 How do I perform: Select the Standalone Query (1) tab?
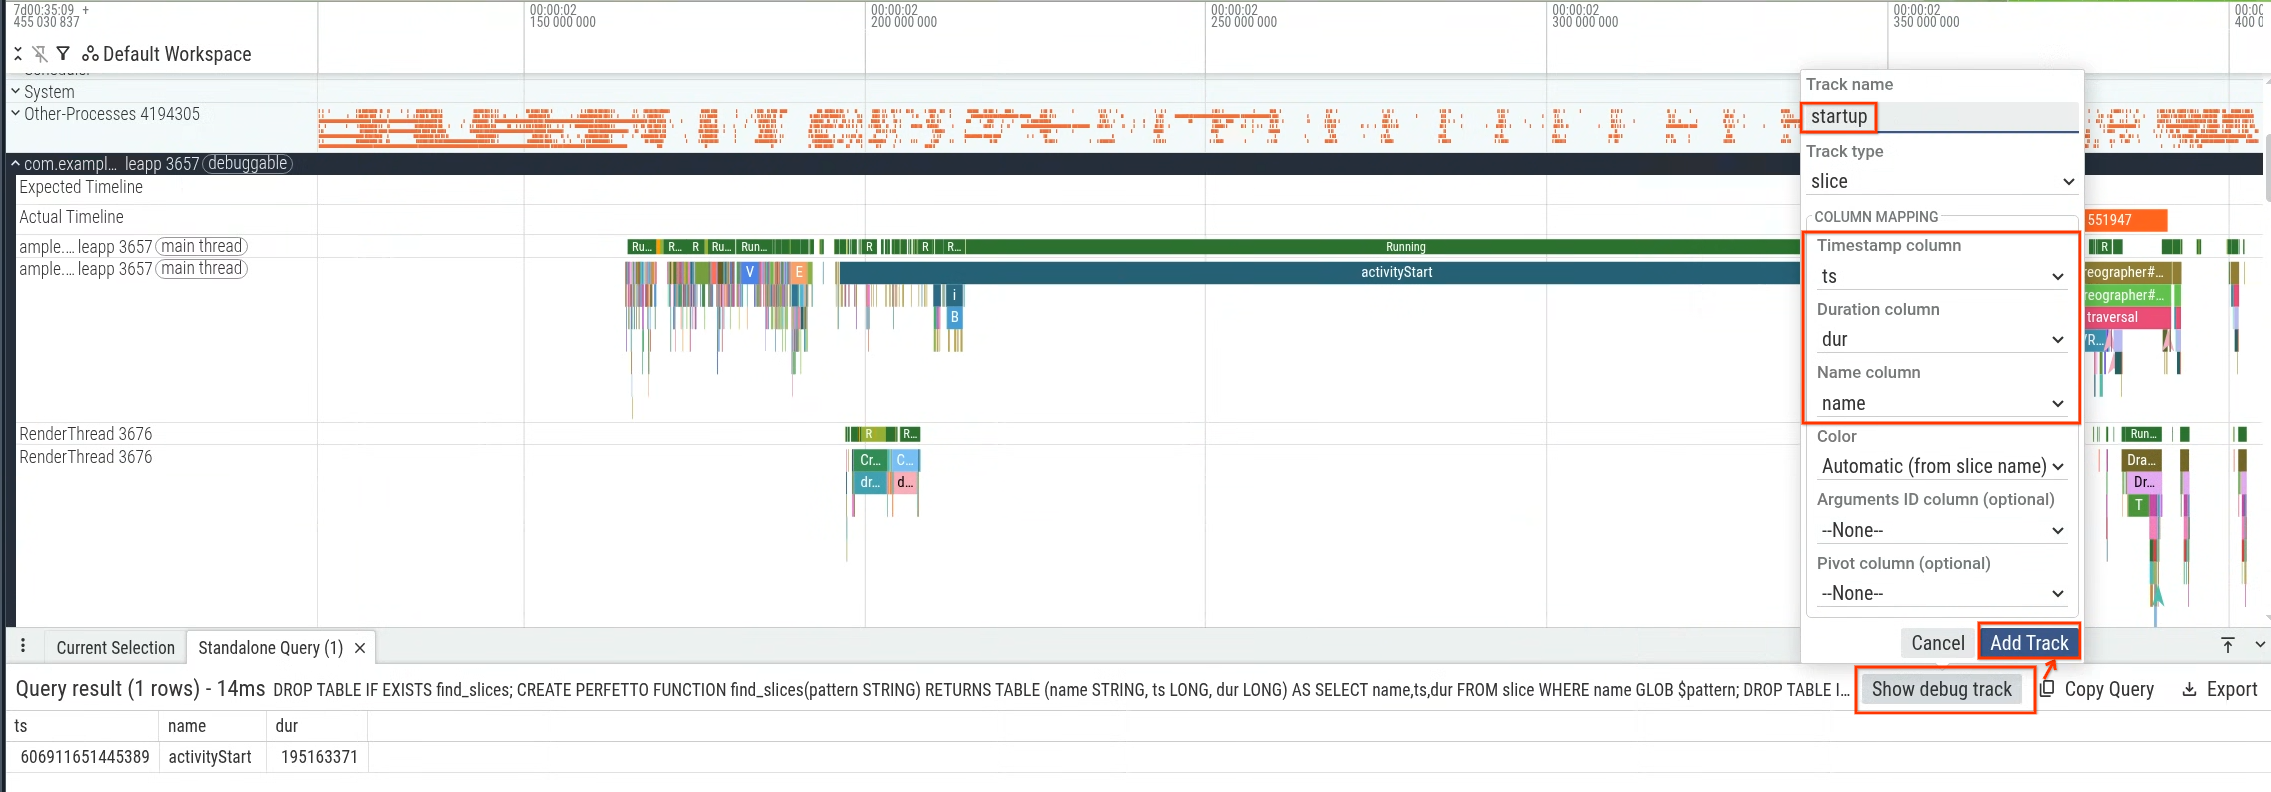pyautogui.click(x=270, y=648)
